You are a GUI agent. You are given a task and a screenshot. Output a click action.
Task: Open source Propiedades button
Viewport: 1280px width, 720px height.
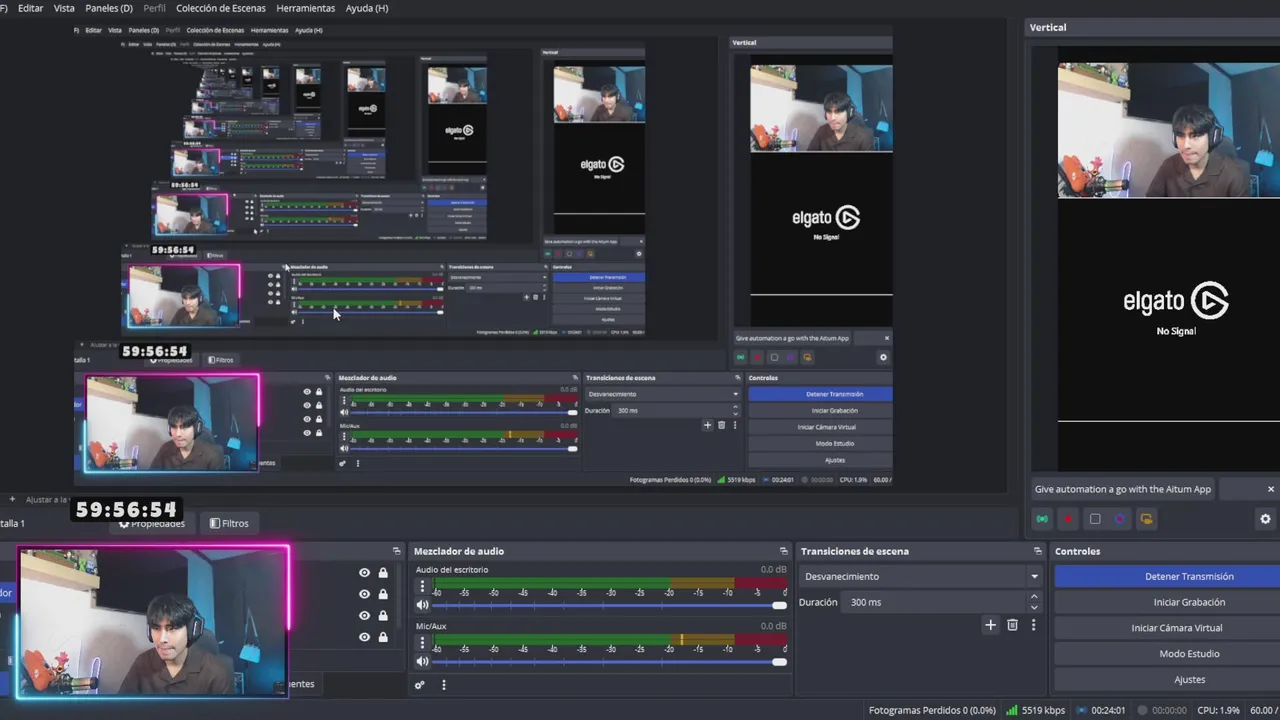click(x=150, y=523)
